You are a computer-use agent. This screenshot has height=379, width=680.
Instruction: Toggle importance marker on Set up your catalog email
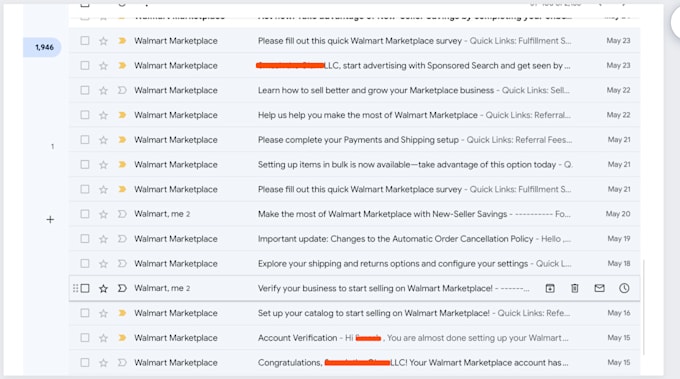pyautogui.click(x=122, y=313)
